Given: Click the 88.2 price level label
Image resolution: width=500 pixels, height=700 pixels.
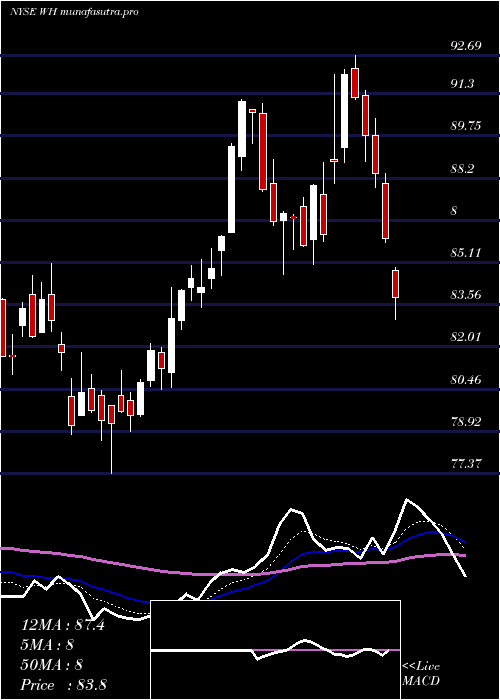Looking at the screenshot, I should 462,169.
